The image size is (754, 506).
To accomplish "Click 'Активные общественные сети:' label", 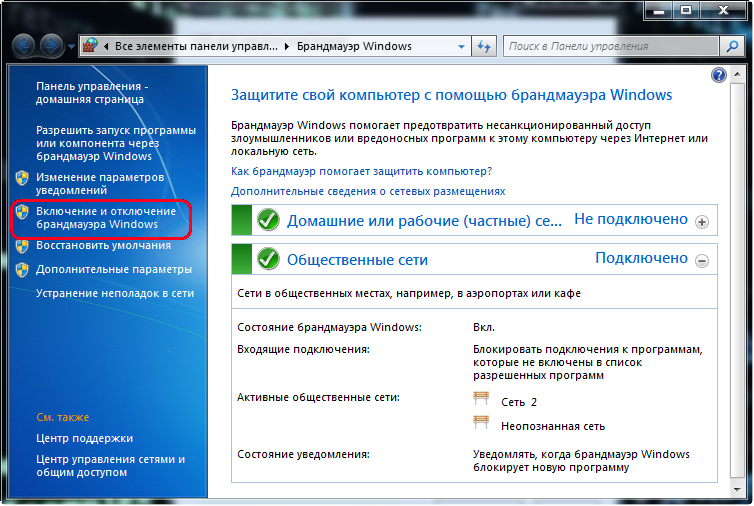I will 318,397.
